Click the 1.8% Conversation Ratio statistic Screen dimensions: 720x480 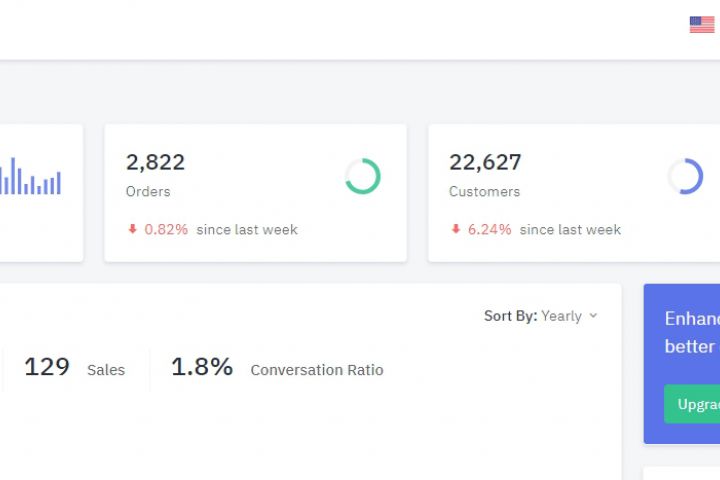point(202,368)
